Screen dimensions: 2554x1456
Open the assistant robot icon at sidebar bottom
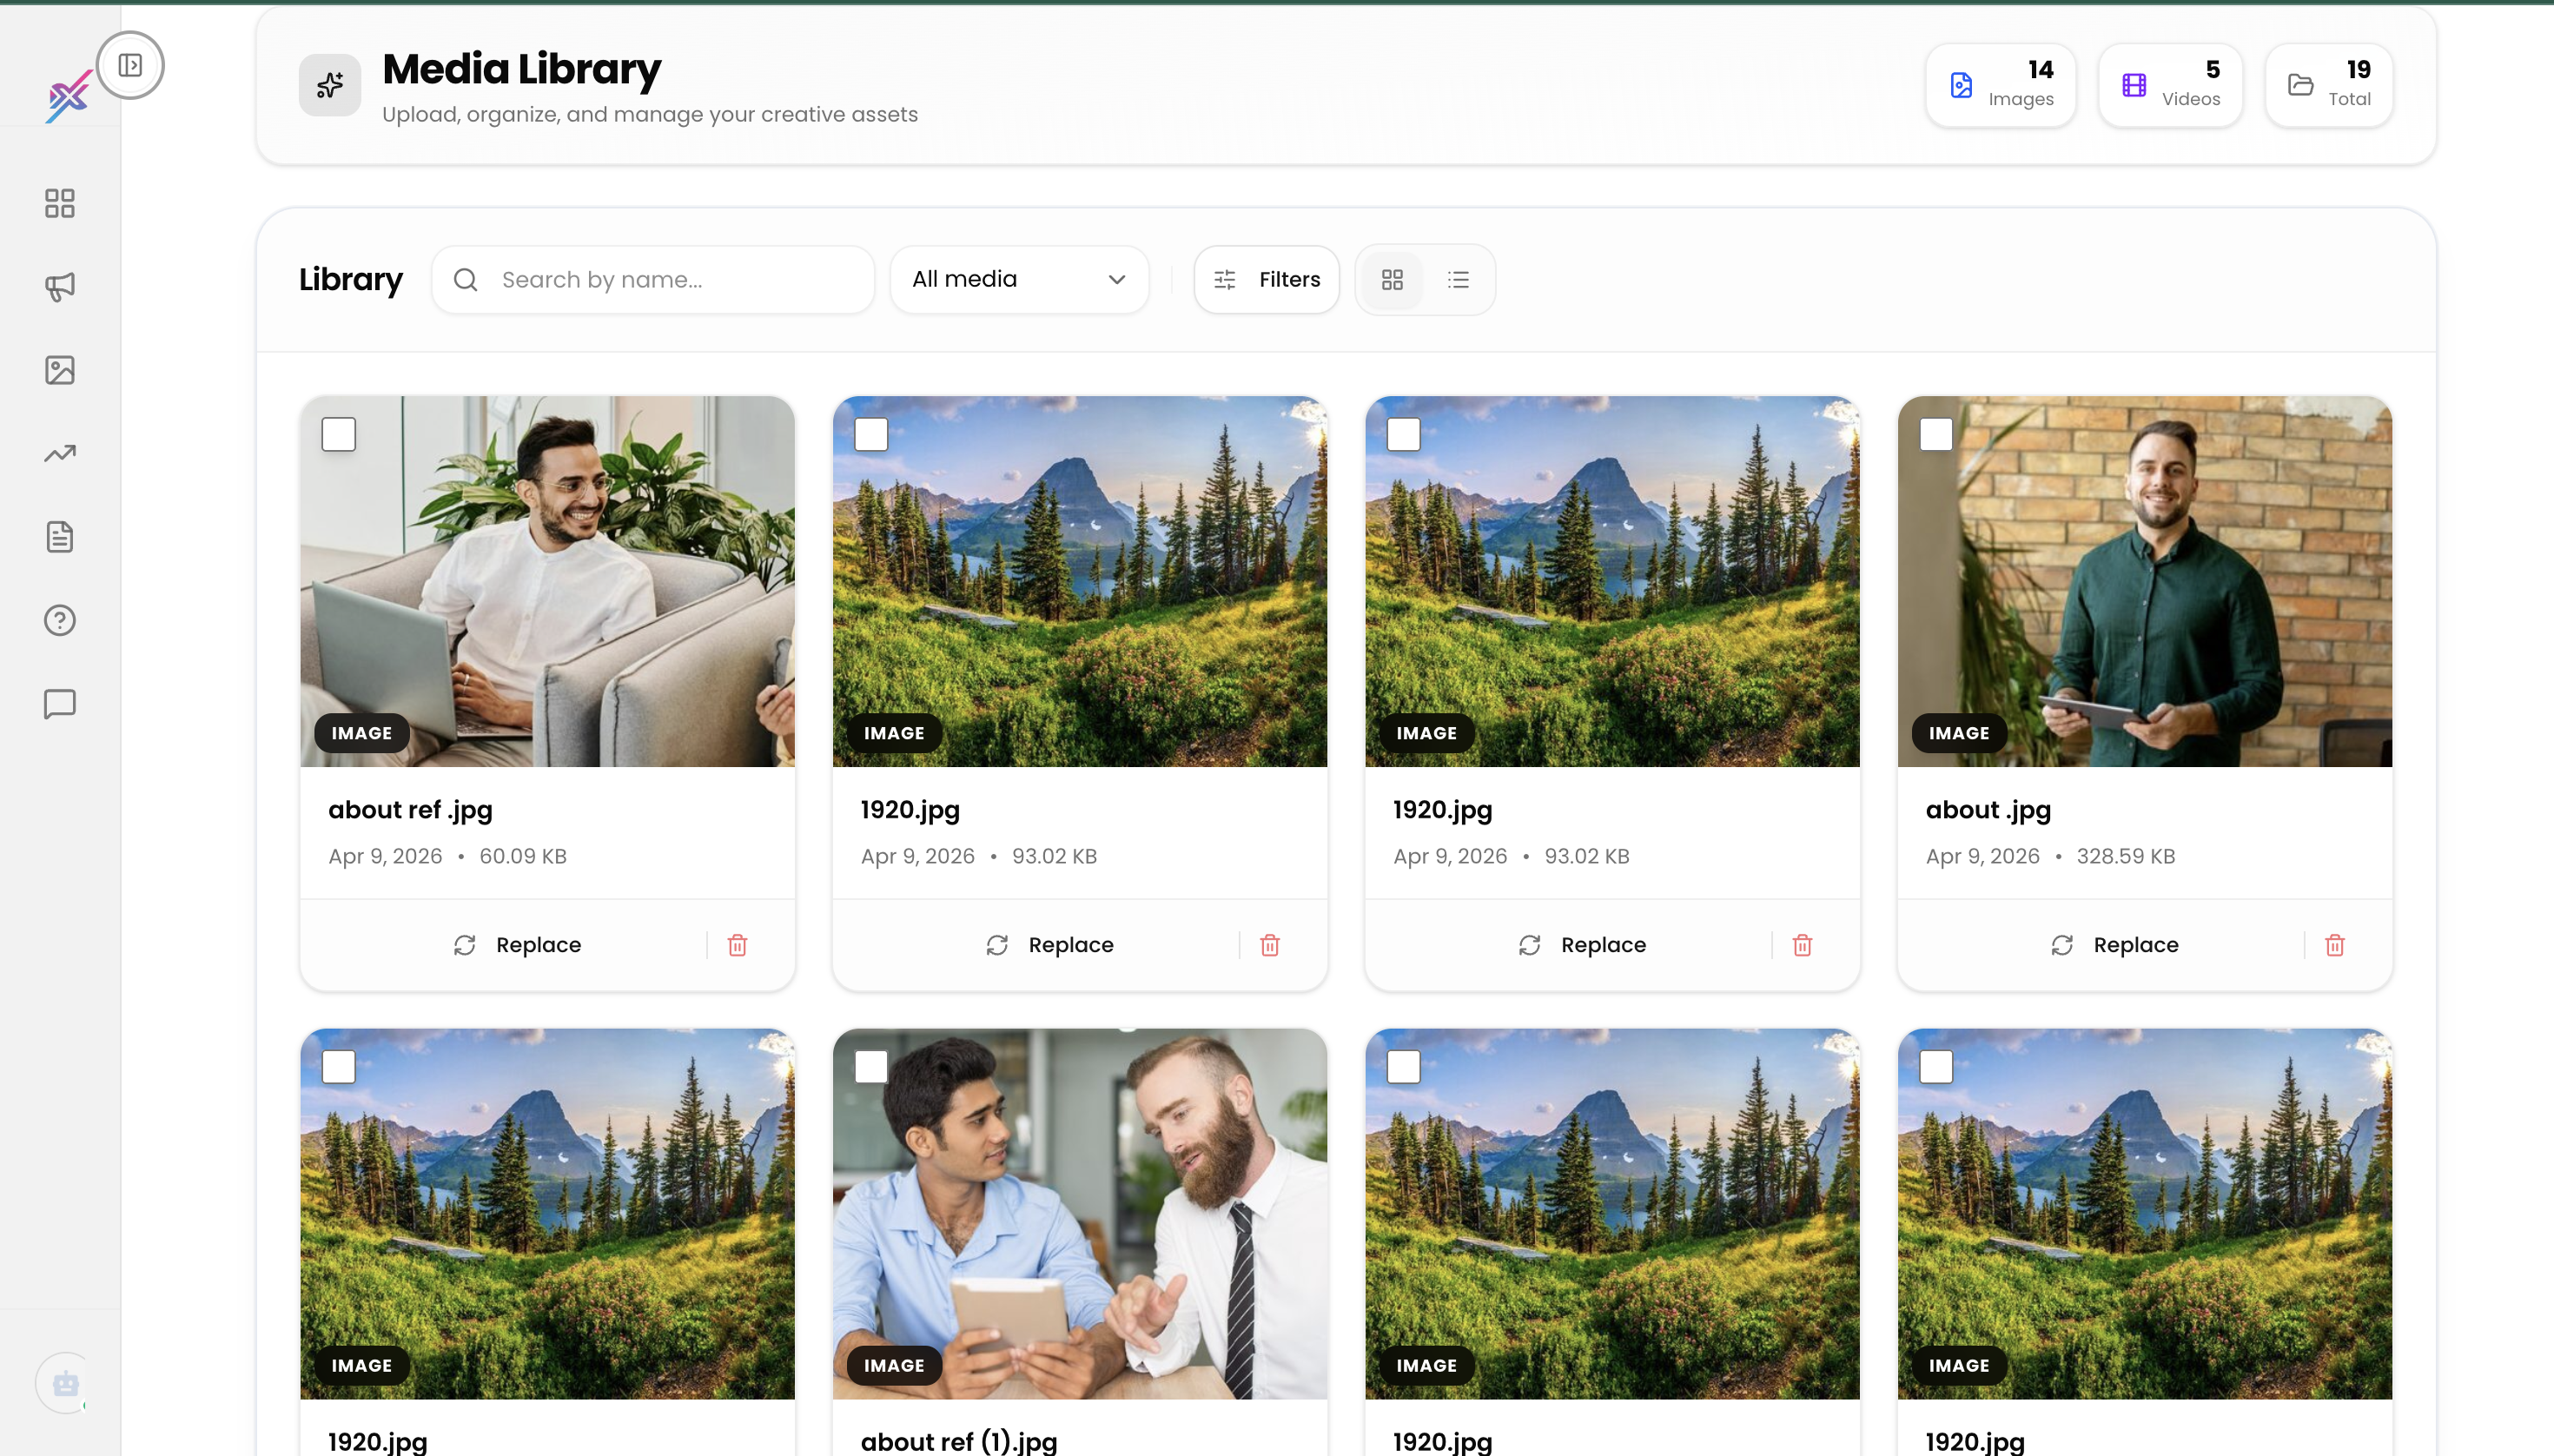[x=66, y=1384]
